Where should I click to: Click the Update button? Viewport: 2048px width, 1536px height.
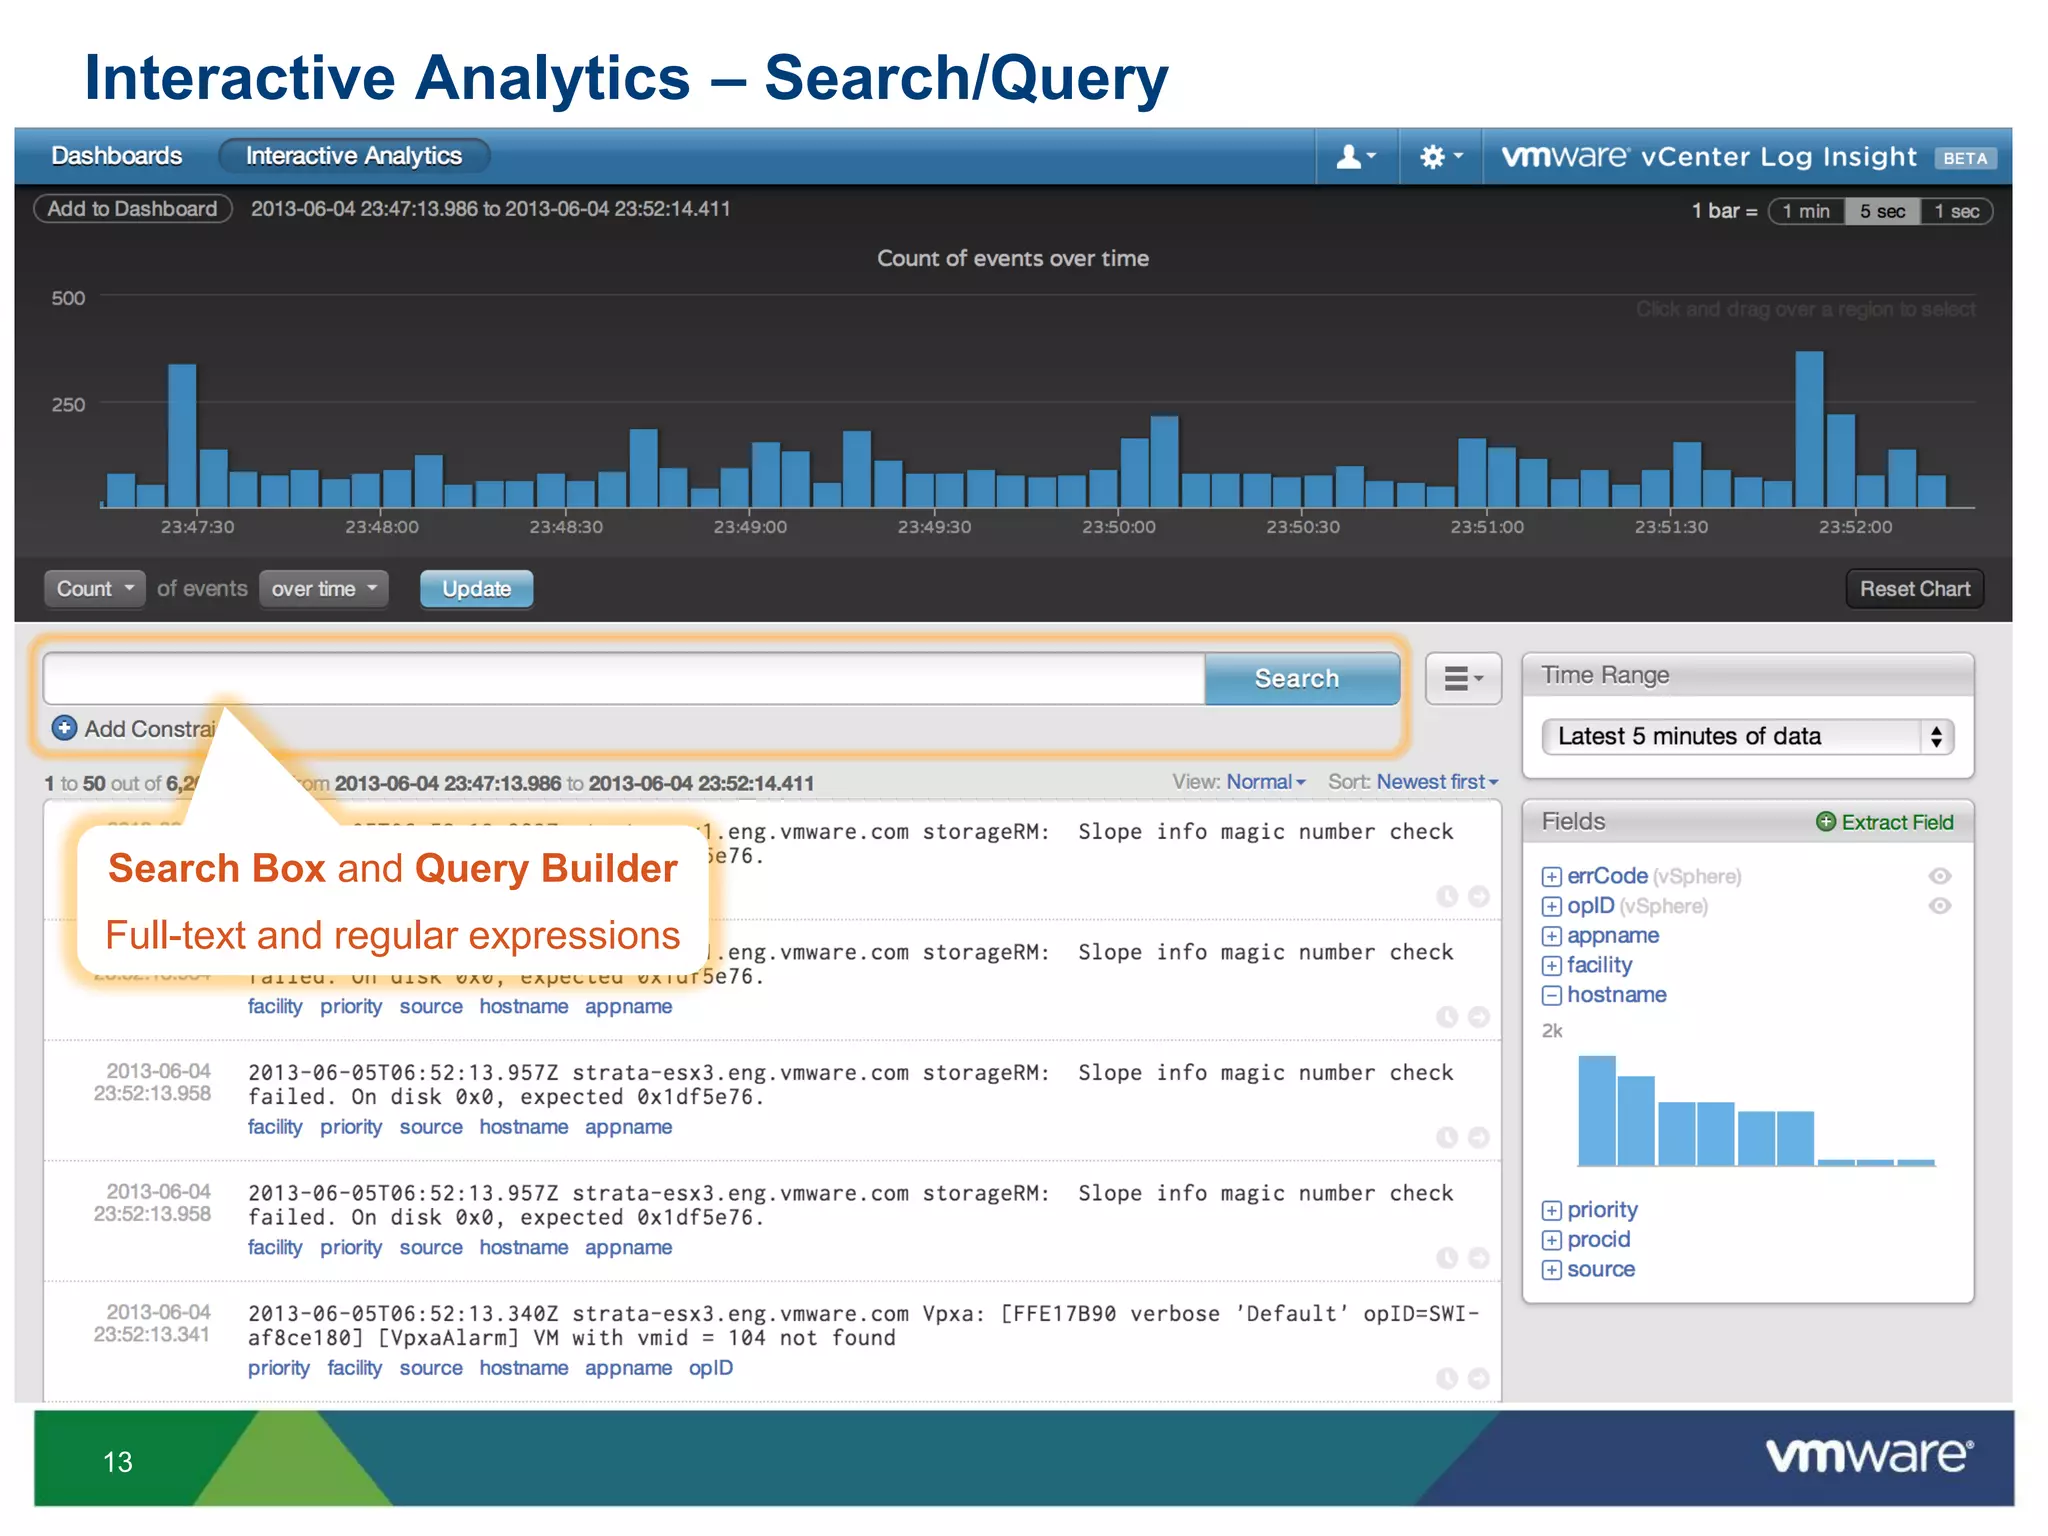point(476,589)
